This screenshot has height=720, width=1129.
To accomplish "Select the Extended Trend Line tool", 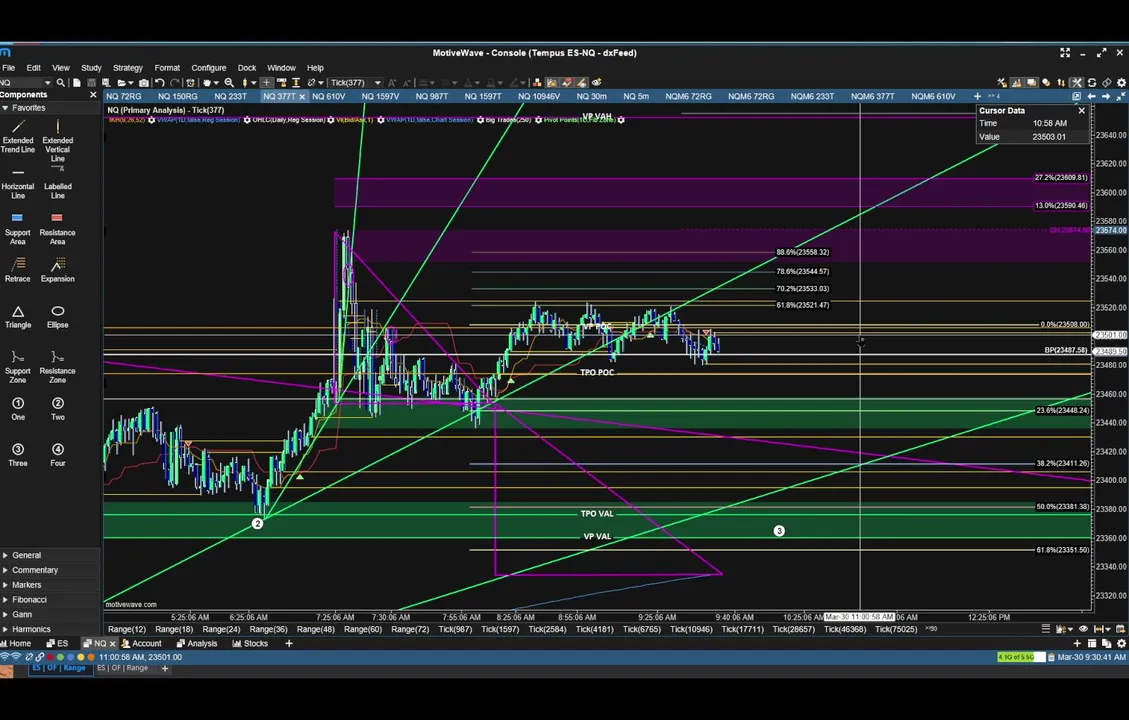I will (18, 136).
